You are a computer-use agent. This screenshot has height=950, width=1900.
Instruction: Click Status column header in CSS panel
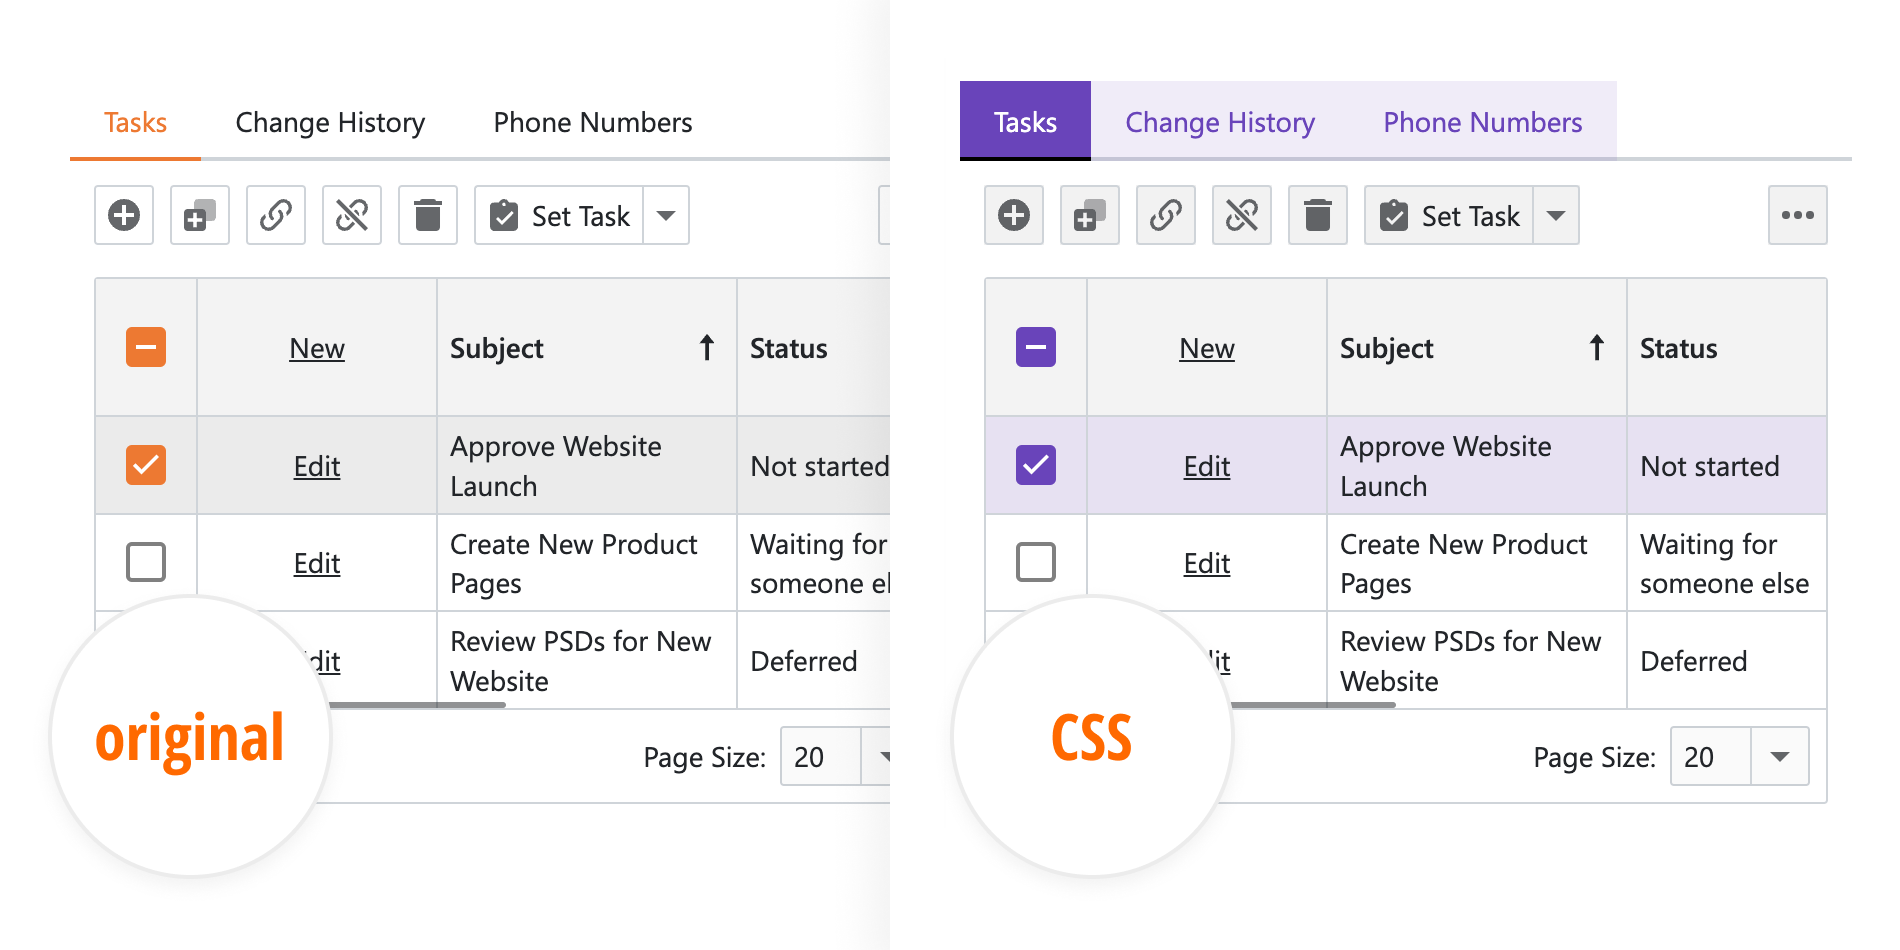click(x=1727, y=348)
